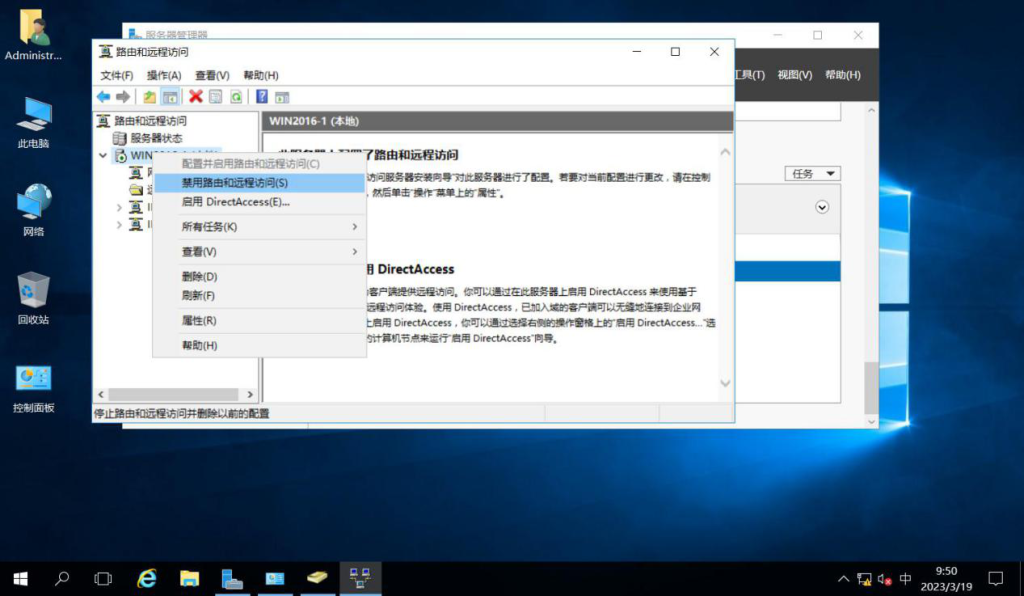
Task: Open the 操作(A) menu in menu bar
Action: [164, 75]
